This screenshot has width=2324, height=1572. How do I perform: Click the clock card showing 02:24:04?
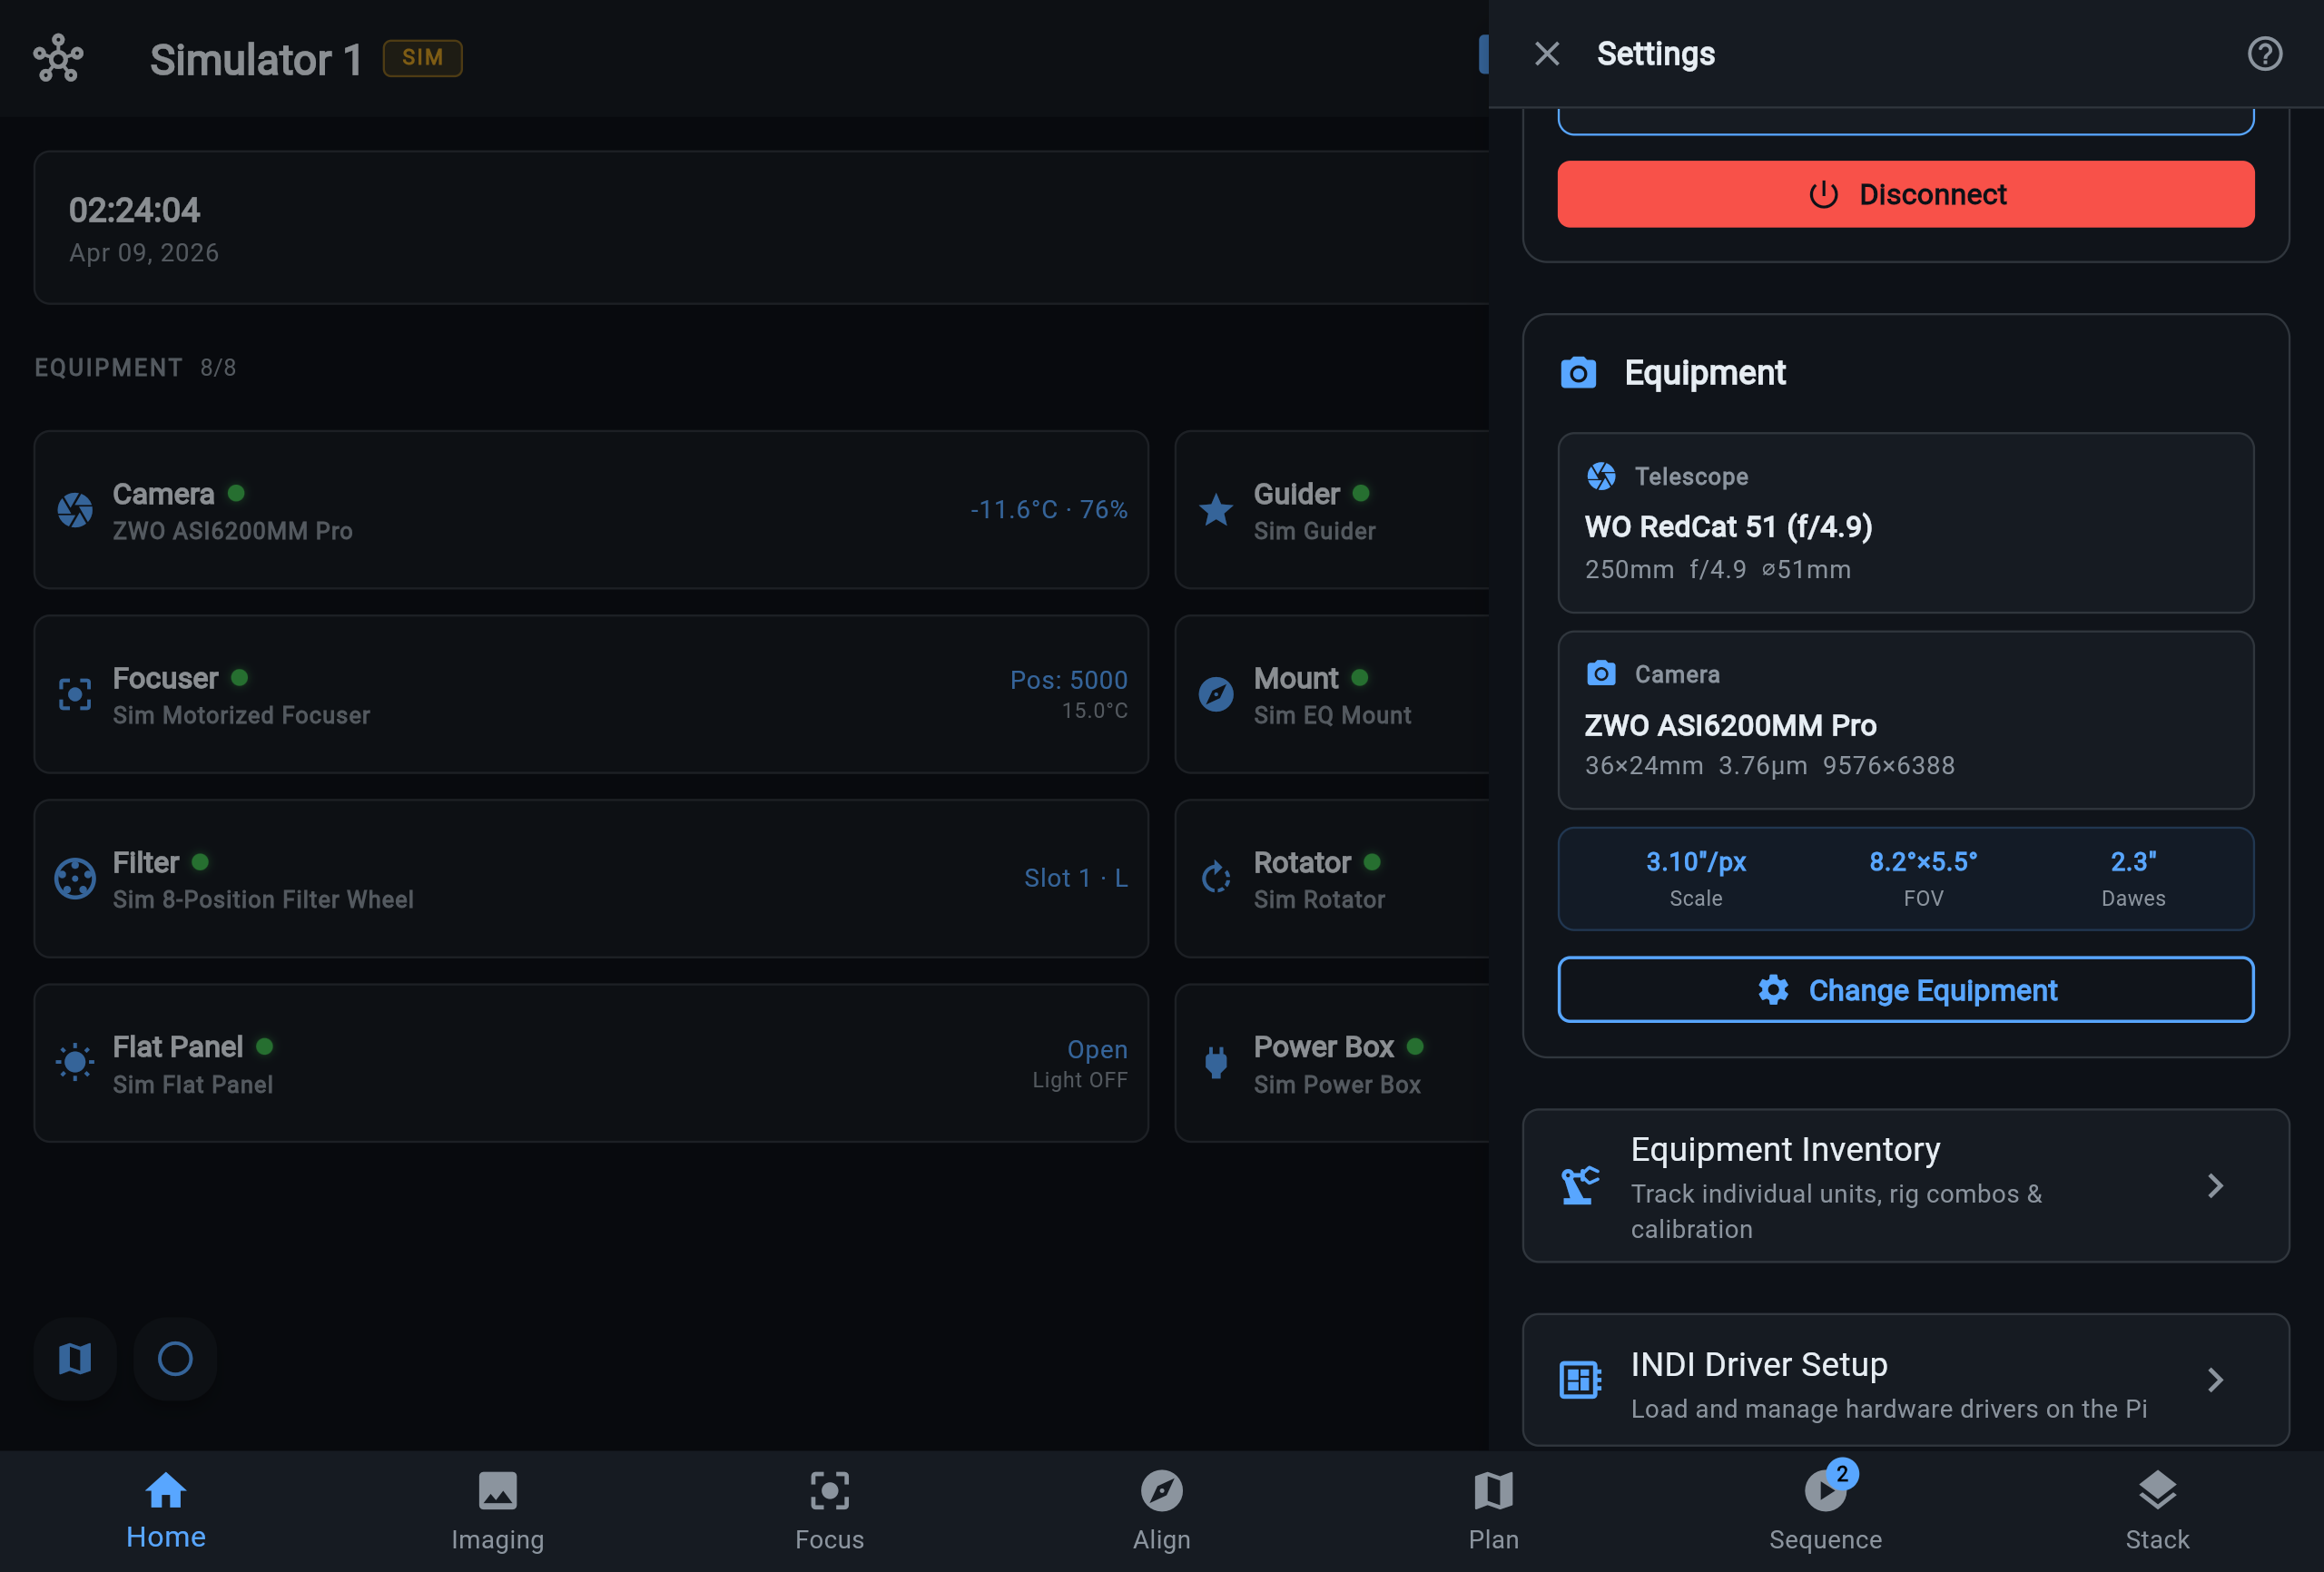(x=761, y=228)
